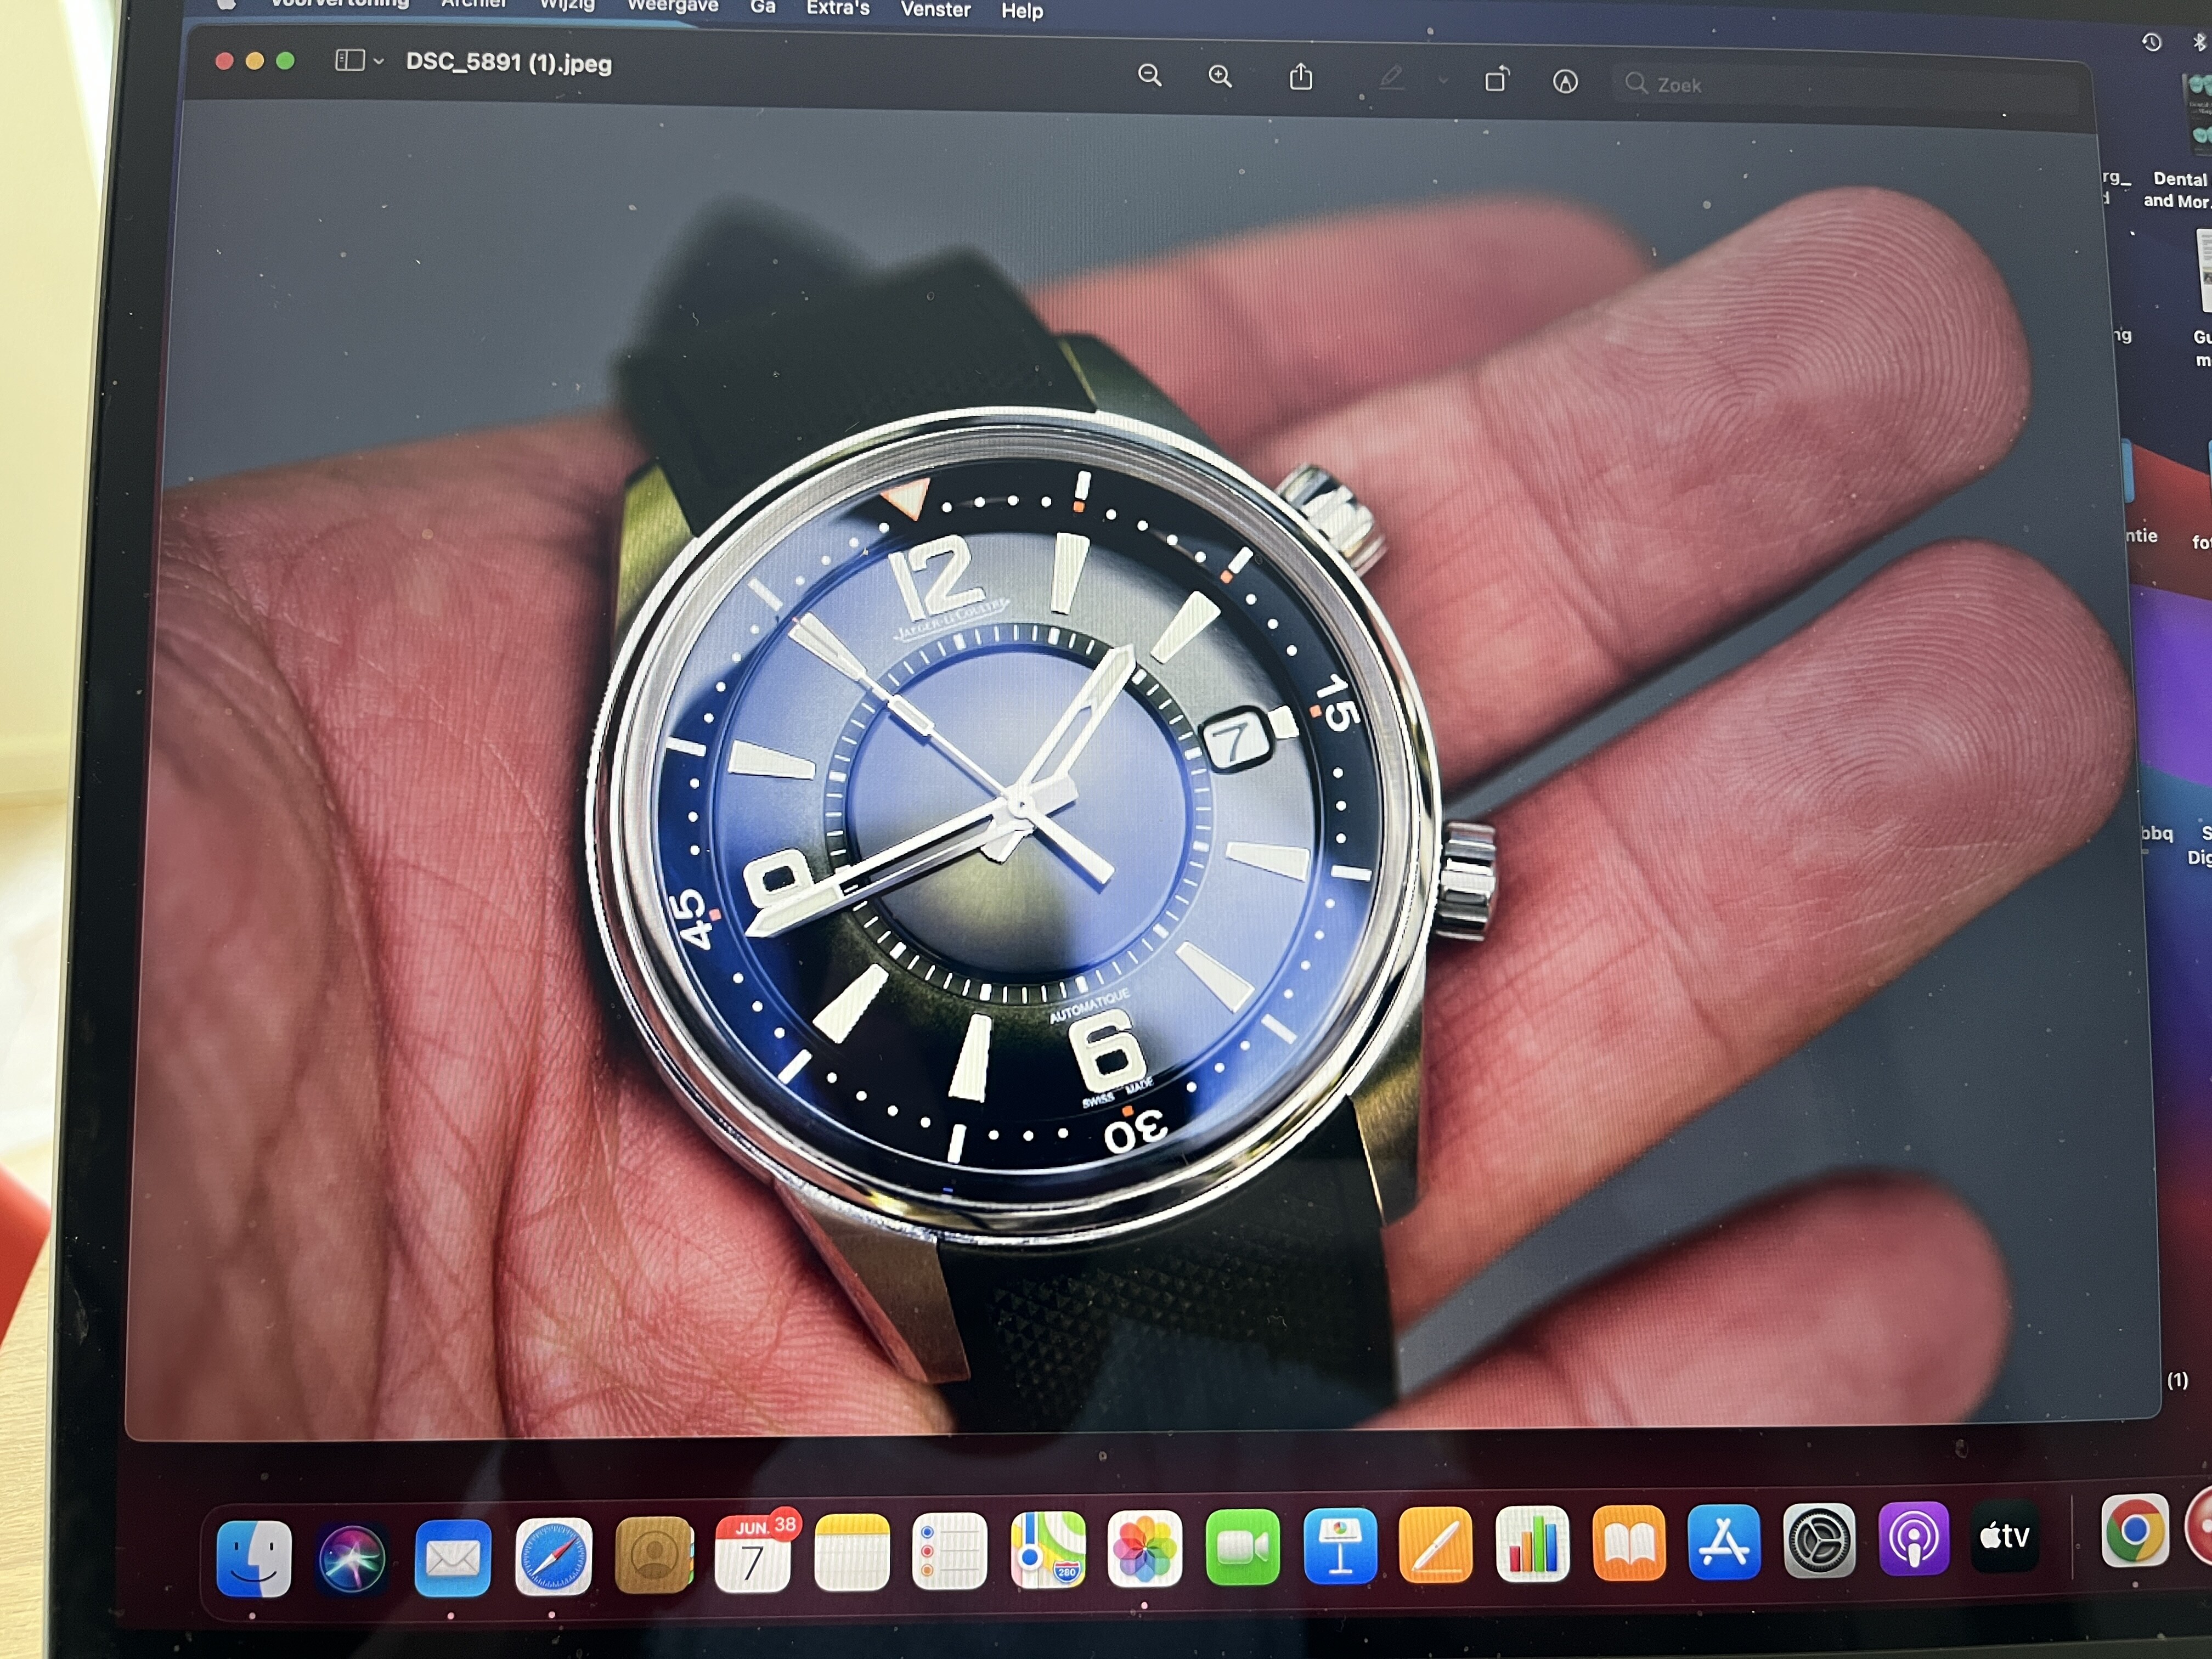Open Pages from the Dock
The height and width of the screenshot is (1659, 2212).
[x=1436, y=1545]
